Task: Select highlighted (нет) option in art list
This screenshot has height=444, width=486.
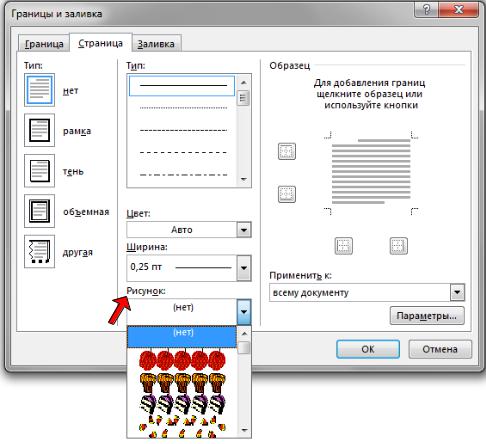Action: pyautogui.click(x=182, y=337)
